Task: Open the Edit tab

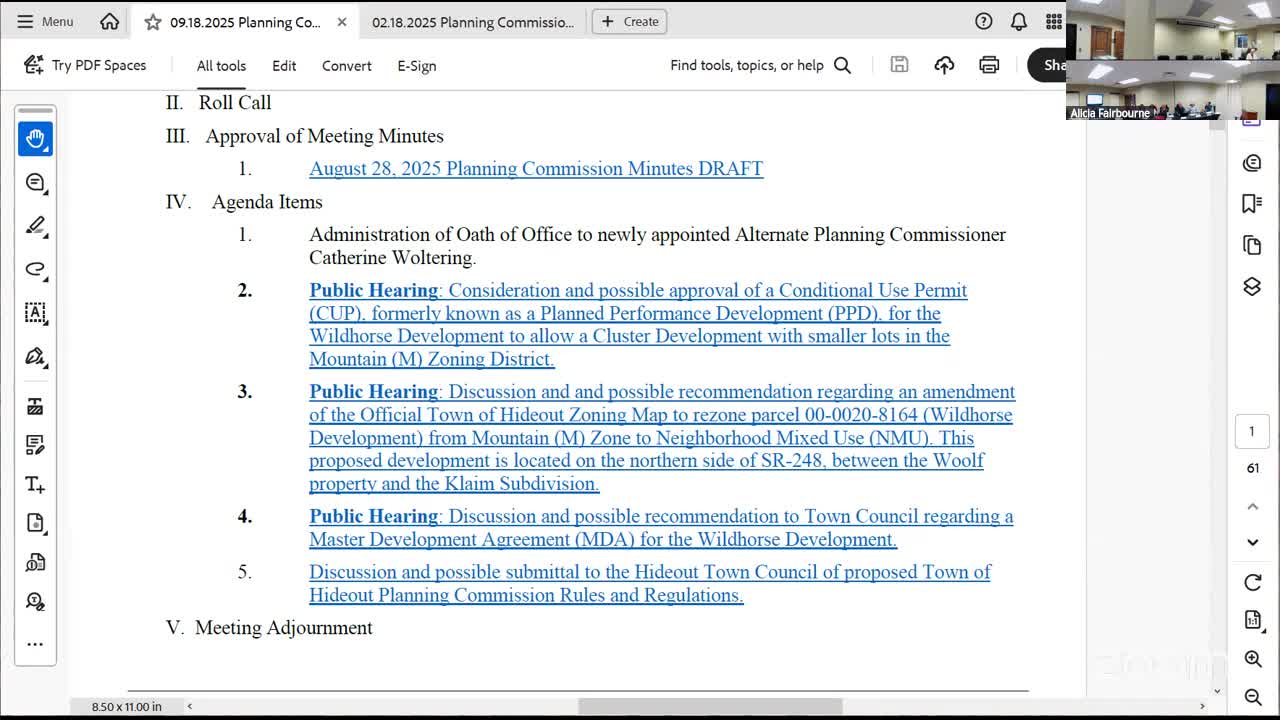Action: 284,66
